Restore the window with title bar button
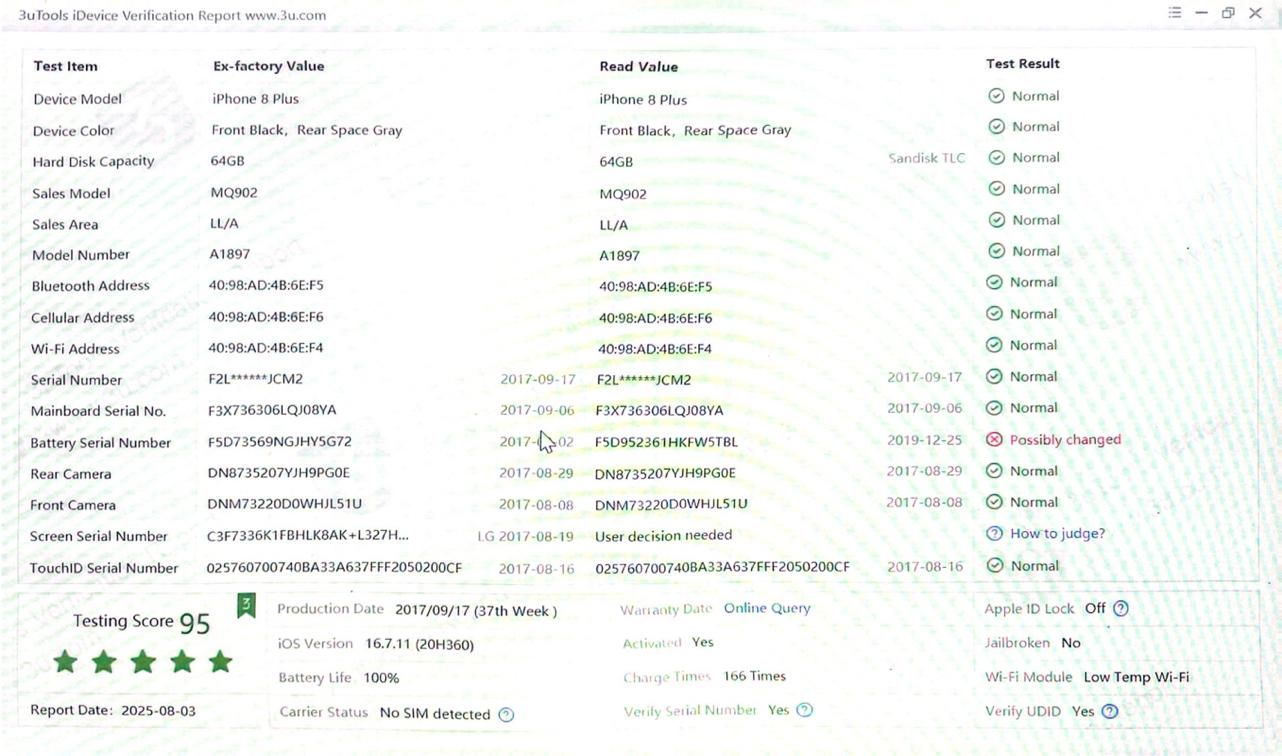Viewport: 1282px width, 756px height. (1228, 13)
